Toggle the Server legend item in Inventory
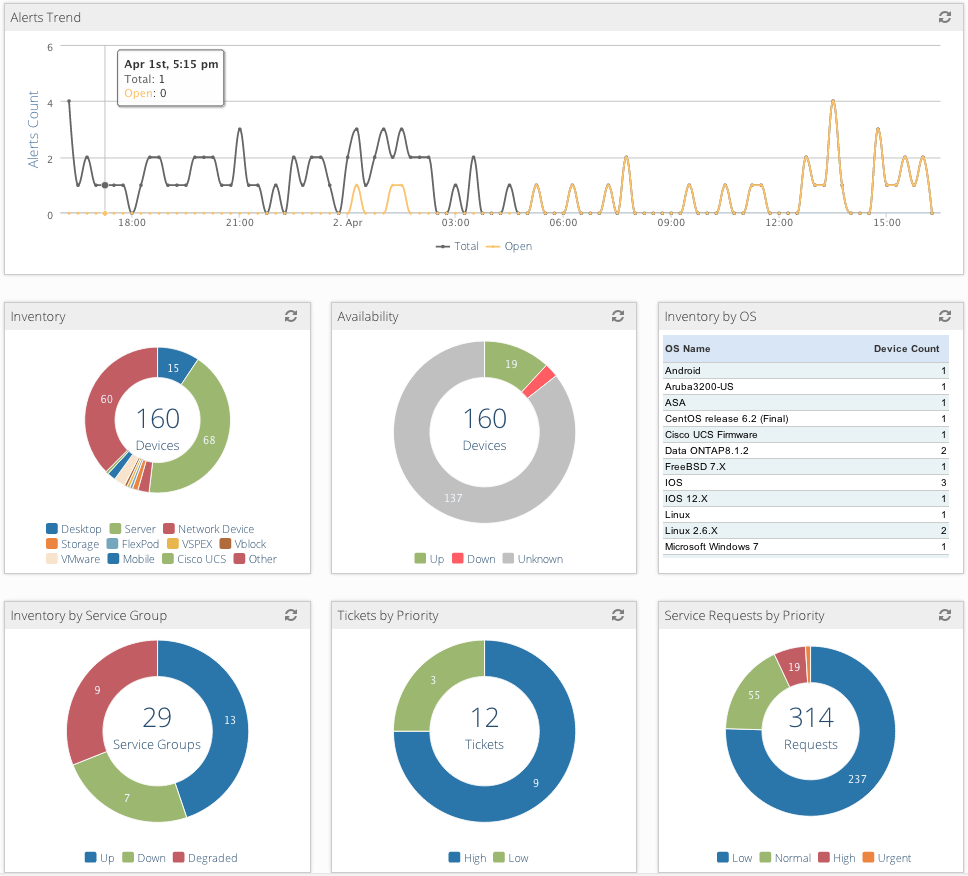The height and width of the screenshot is (876, 968). coord(132,529)
